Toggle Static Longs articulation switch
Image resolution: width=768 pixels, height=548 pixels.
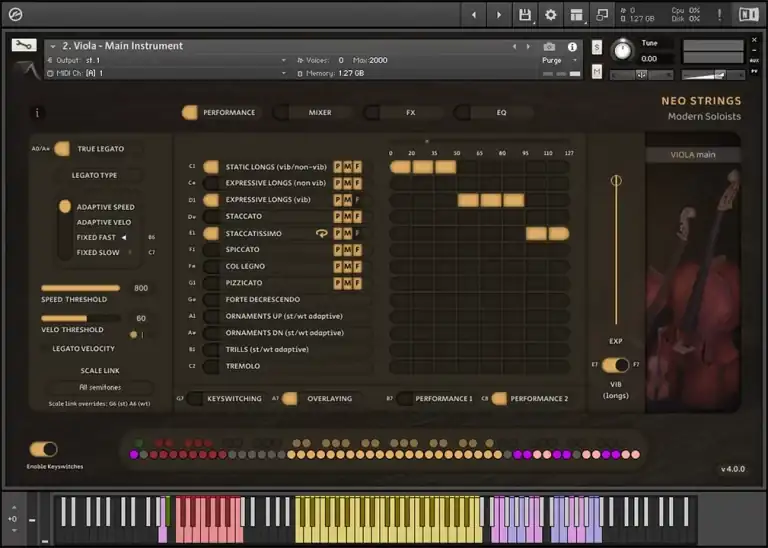click(x=211, y=167)
